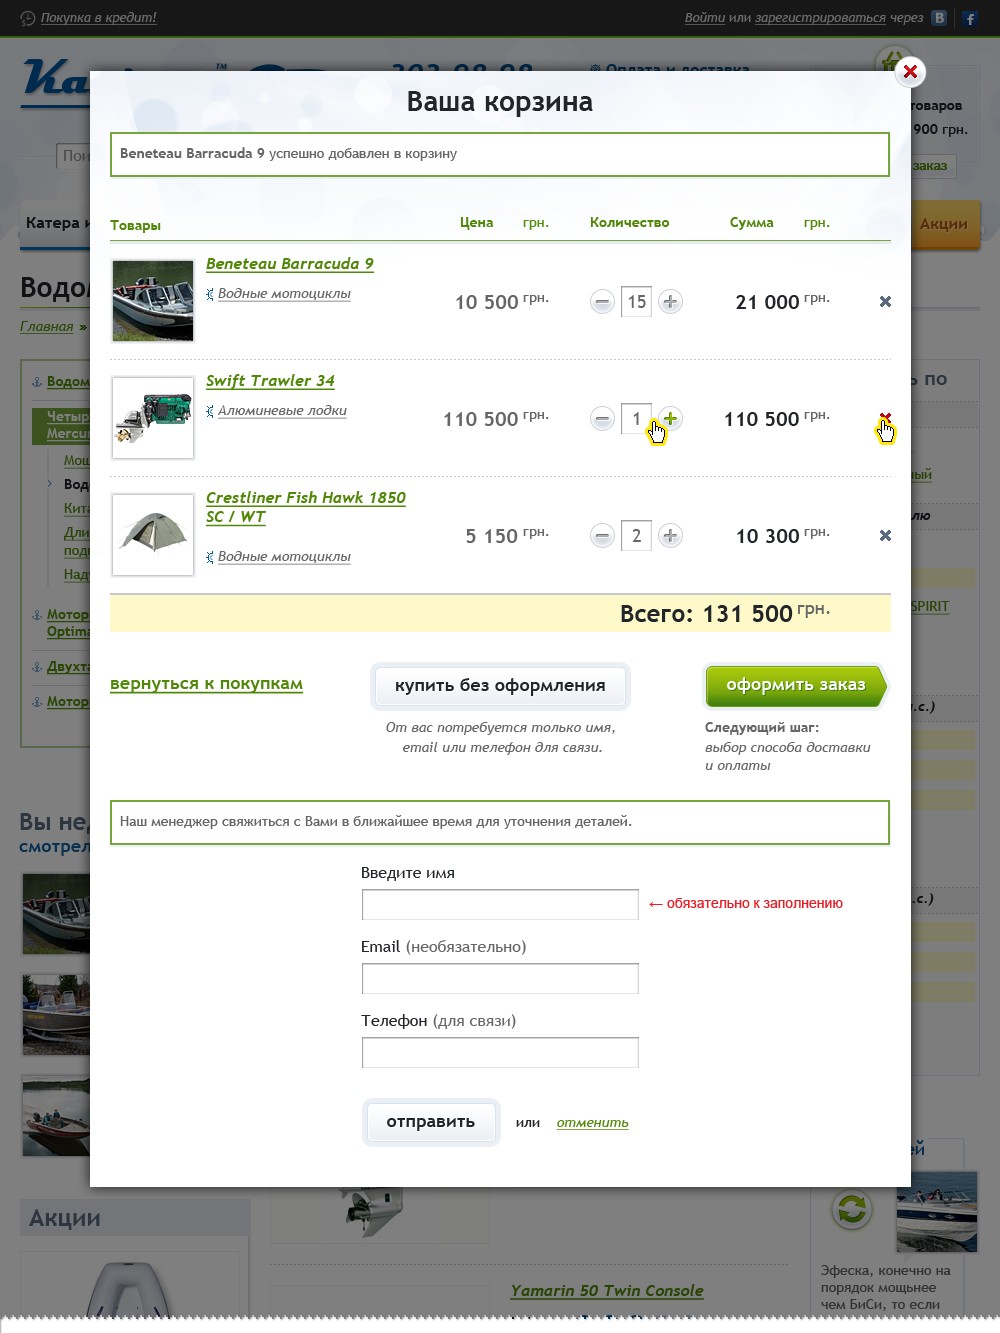
Task: Click оформить заказ green button
Action: point(796,685)
